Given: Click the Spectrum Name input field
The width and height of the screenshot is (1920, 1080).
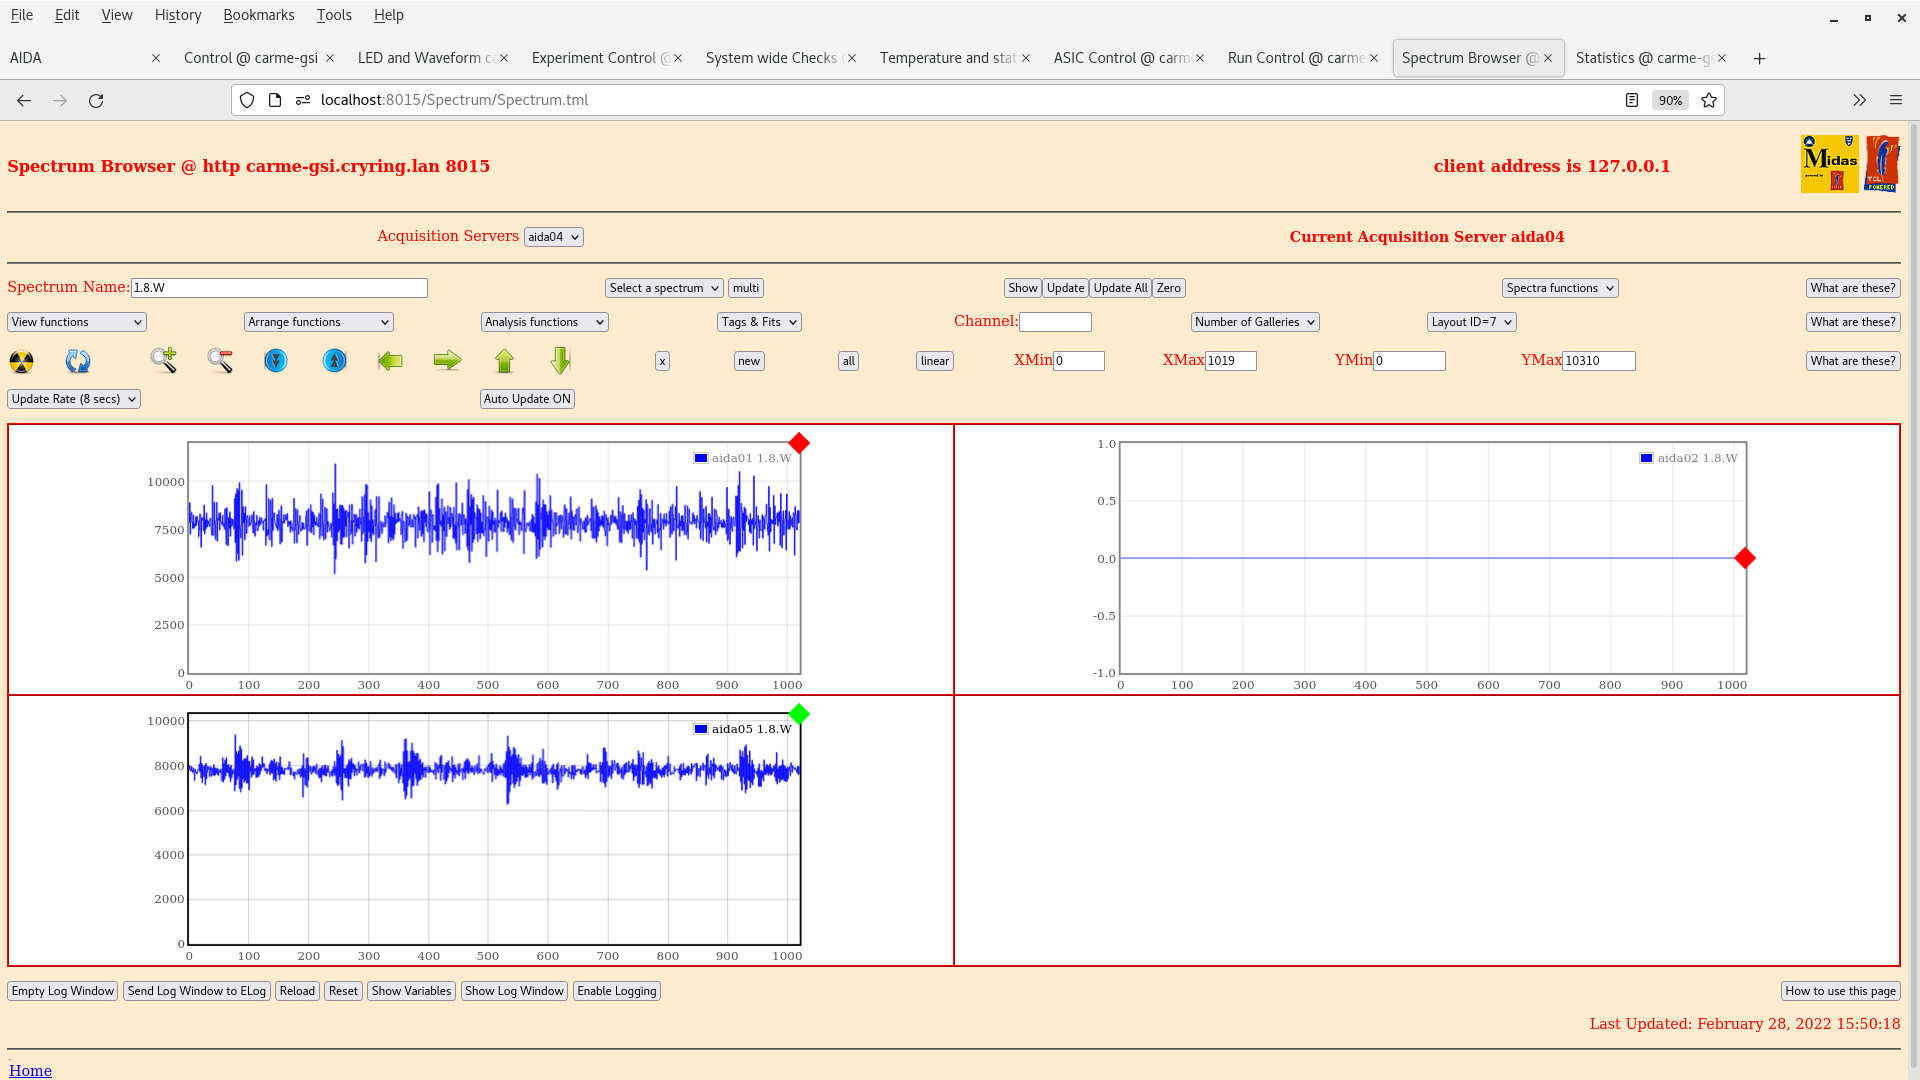Looking at the screenshot, I should 279,288.
